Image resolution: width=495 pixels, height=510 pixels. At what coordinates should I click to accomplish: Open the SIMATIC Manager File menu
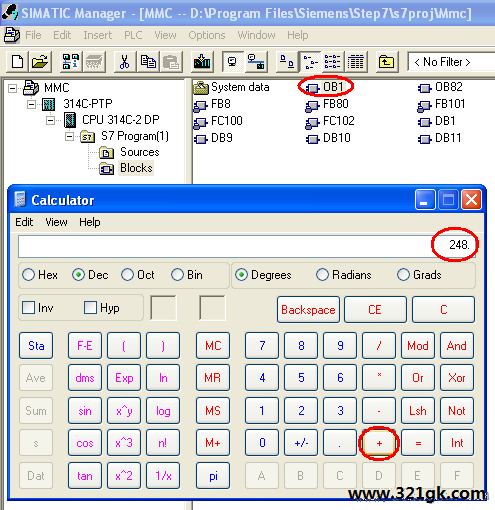click(x=33, y=35)
